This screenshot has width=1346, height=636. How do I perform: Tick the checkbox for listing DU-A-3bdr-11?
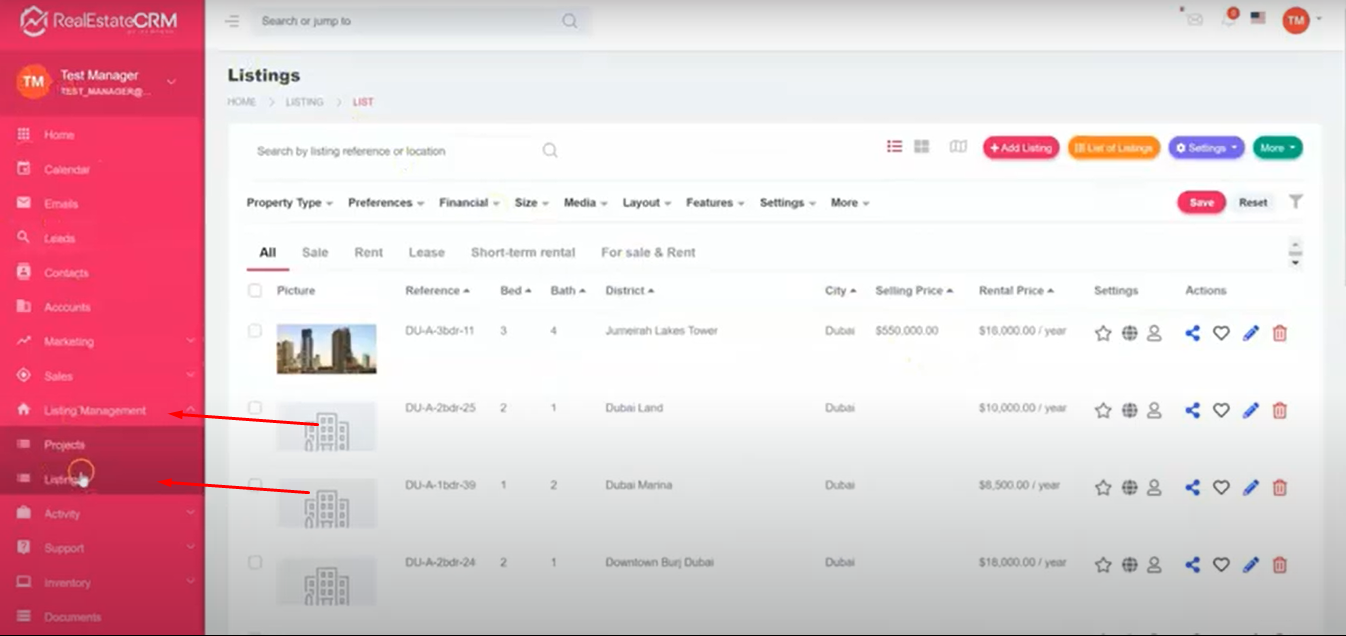[x=255, y=331]
